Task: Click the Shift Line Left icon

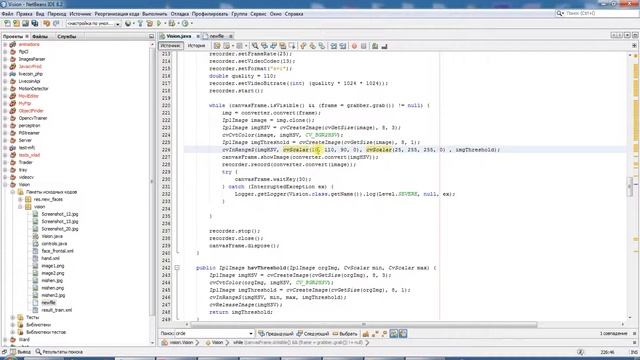Action: (x=333, y=46)
